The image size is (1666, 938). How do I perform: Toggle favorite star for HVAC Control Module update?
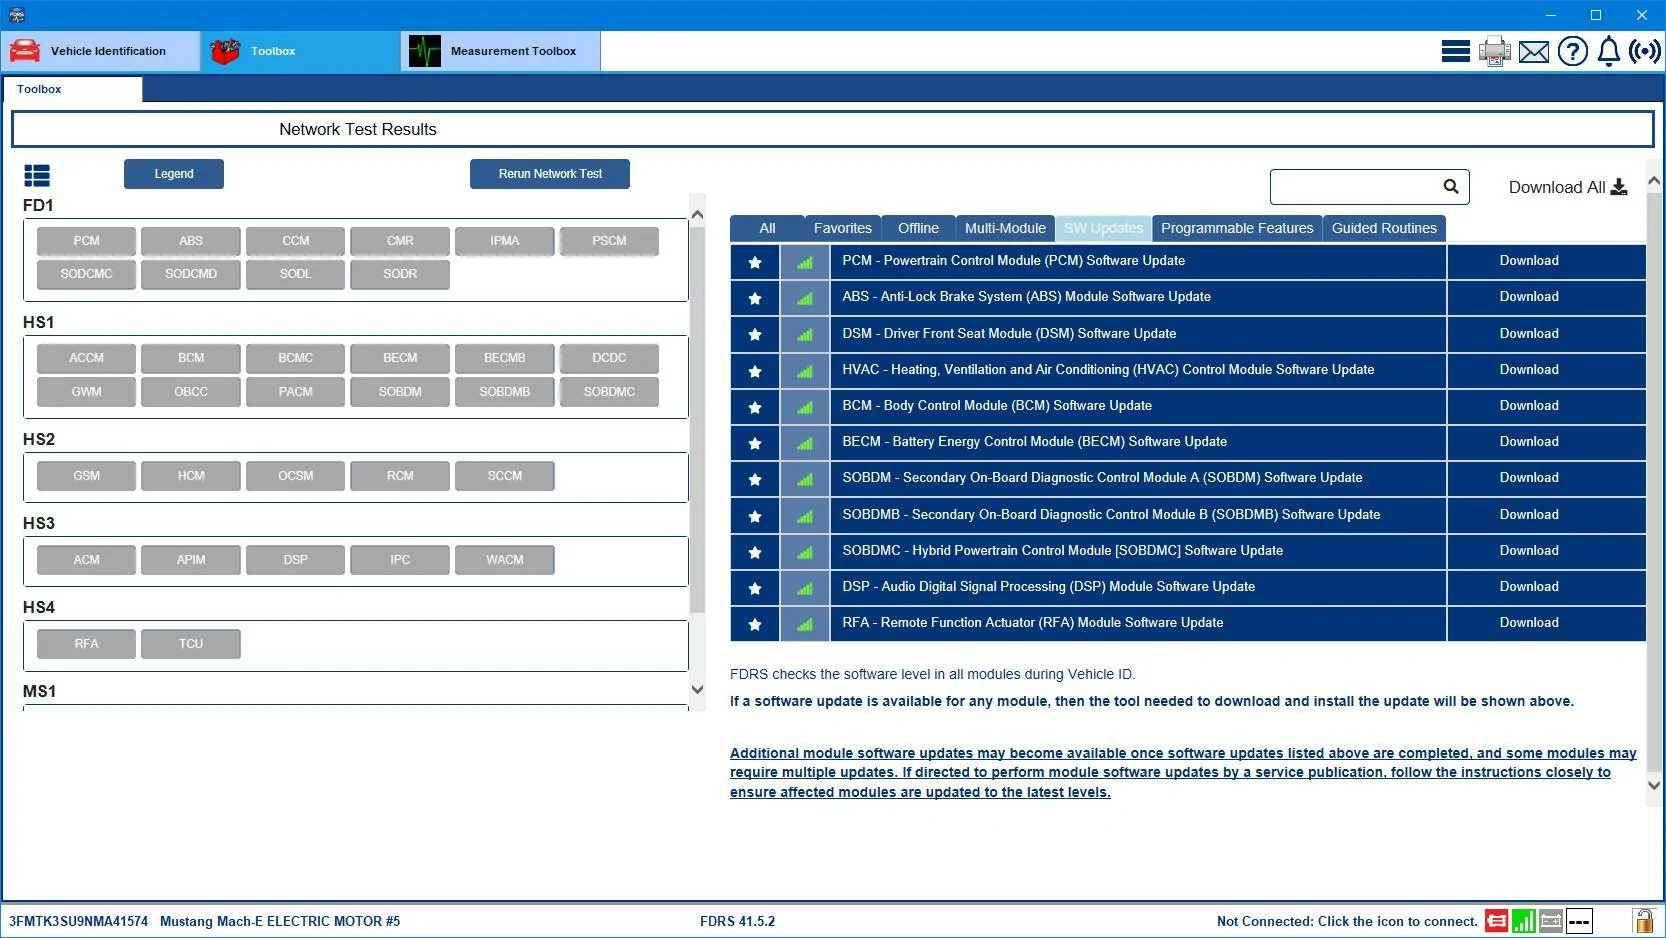coord(755,371)
